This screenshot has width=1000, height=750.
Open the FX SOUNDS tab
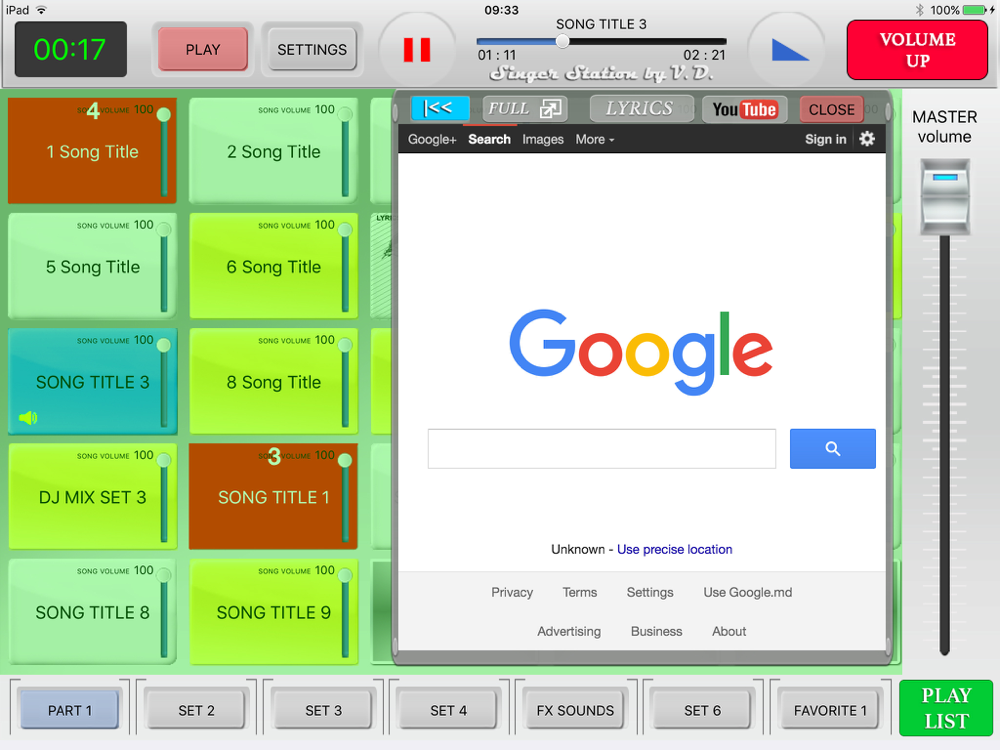coord(575,710)
